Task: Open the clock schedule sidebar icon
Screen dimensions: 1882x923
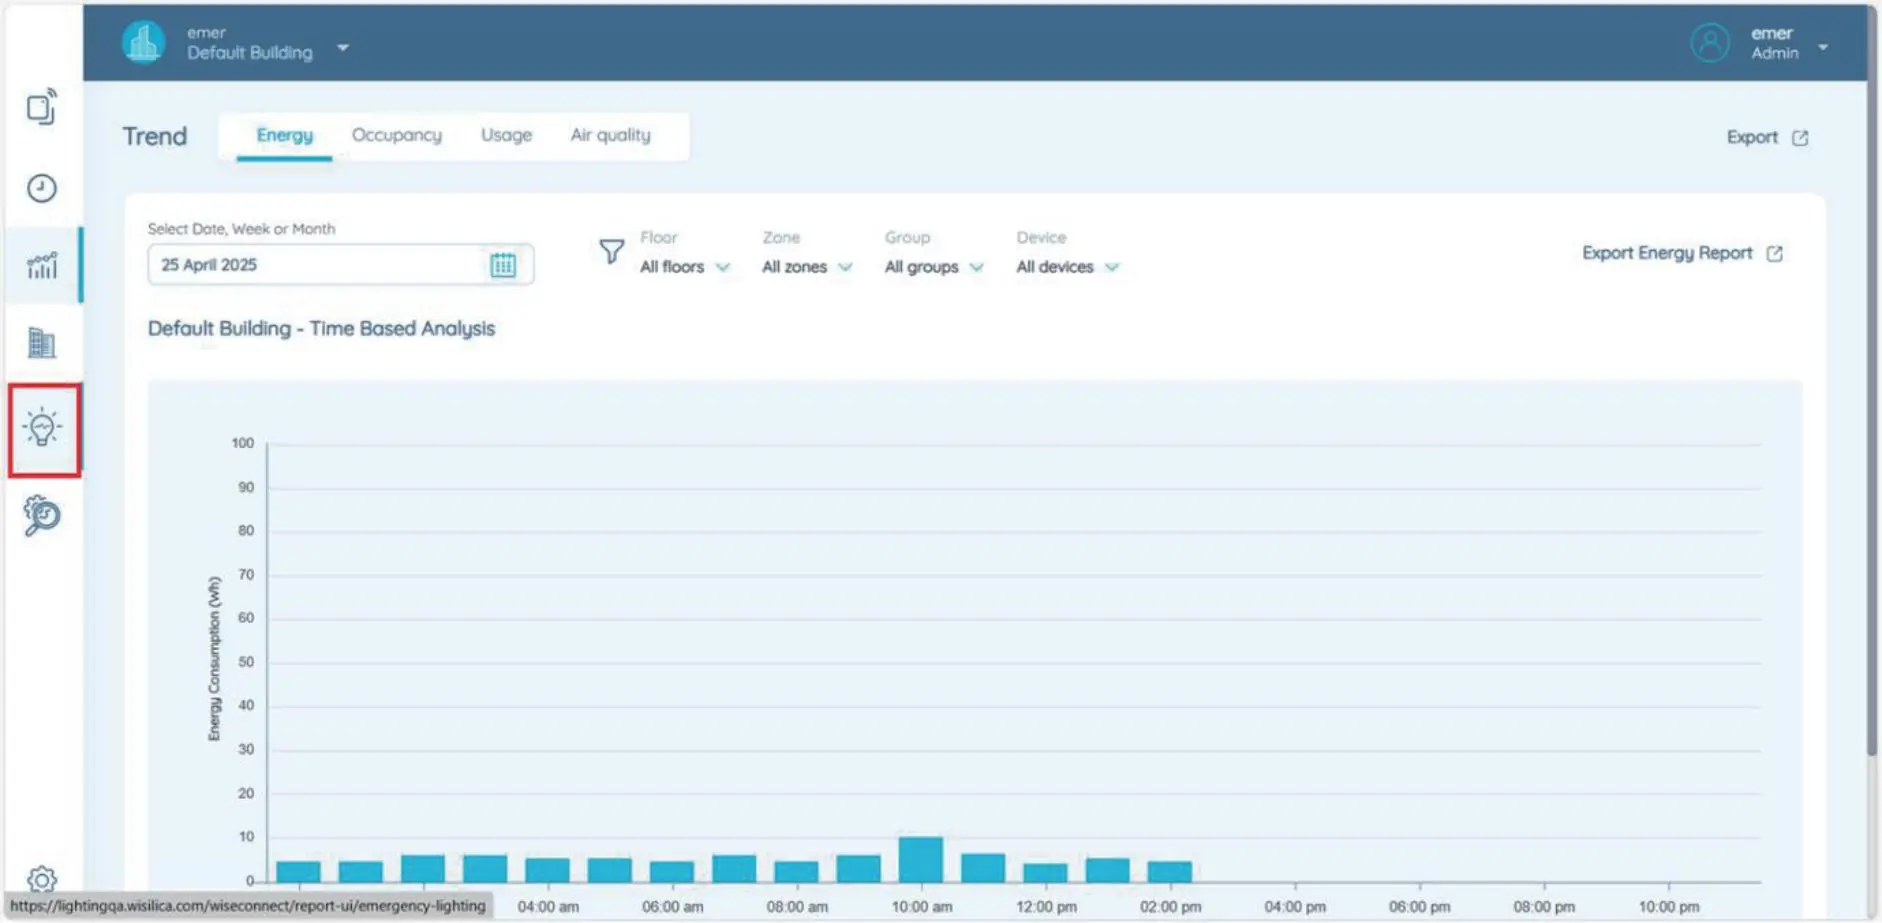Action: (x=42, y=188)
